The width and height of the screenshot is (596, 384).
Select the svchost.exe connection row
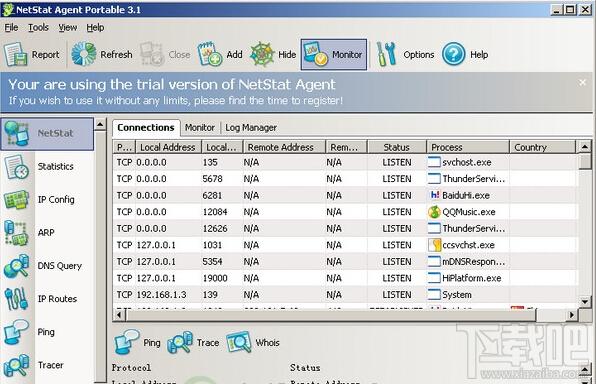346,162
